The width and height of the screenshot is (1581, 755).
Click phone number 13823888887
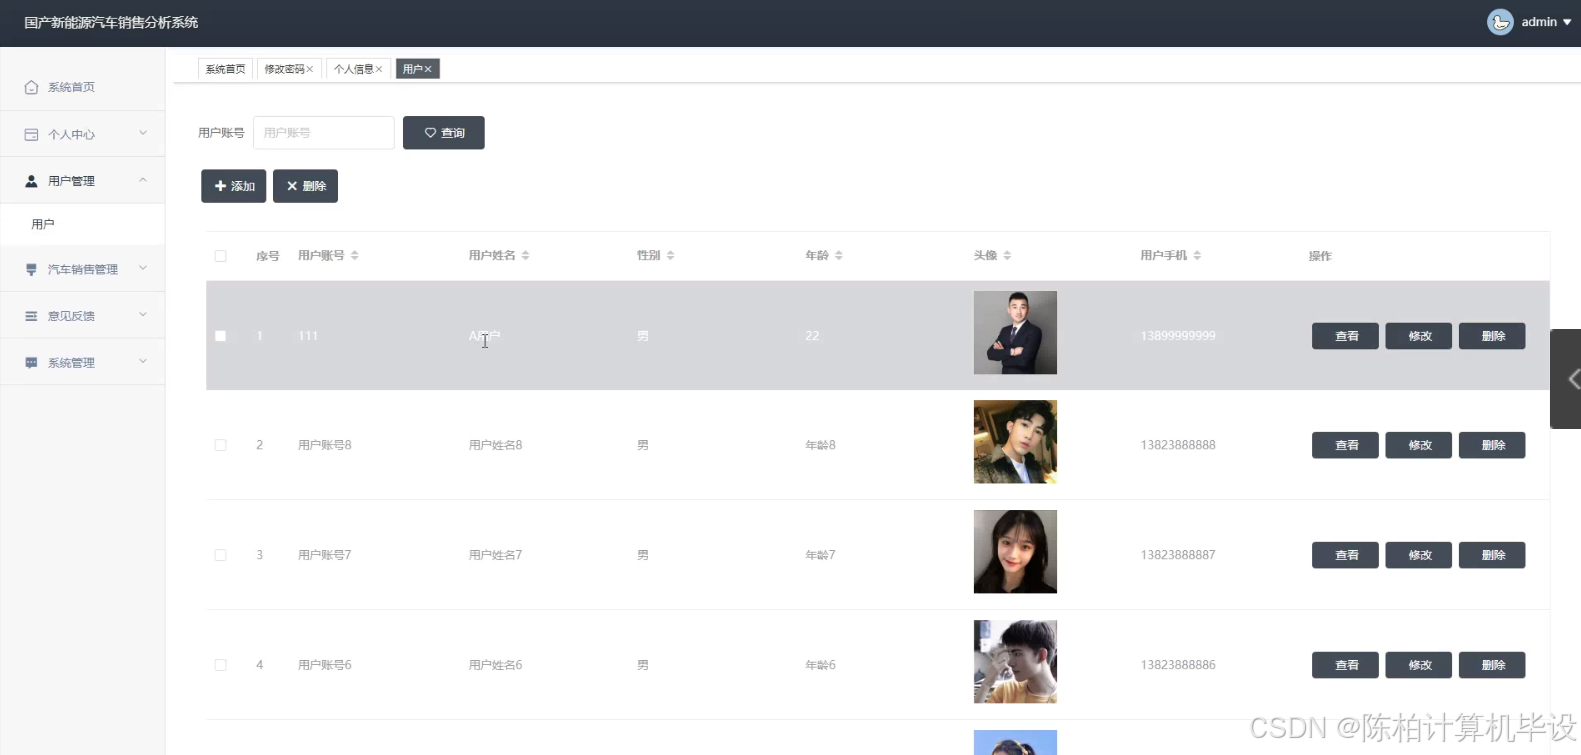(x=1178, y=555)
